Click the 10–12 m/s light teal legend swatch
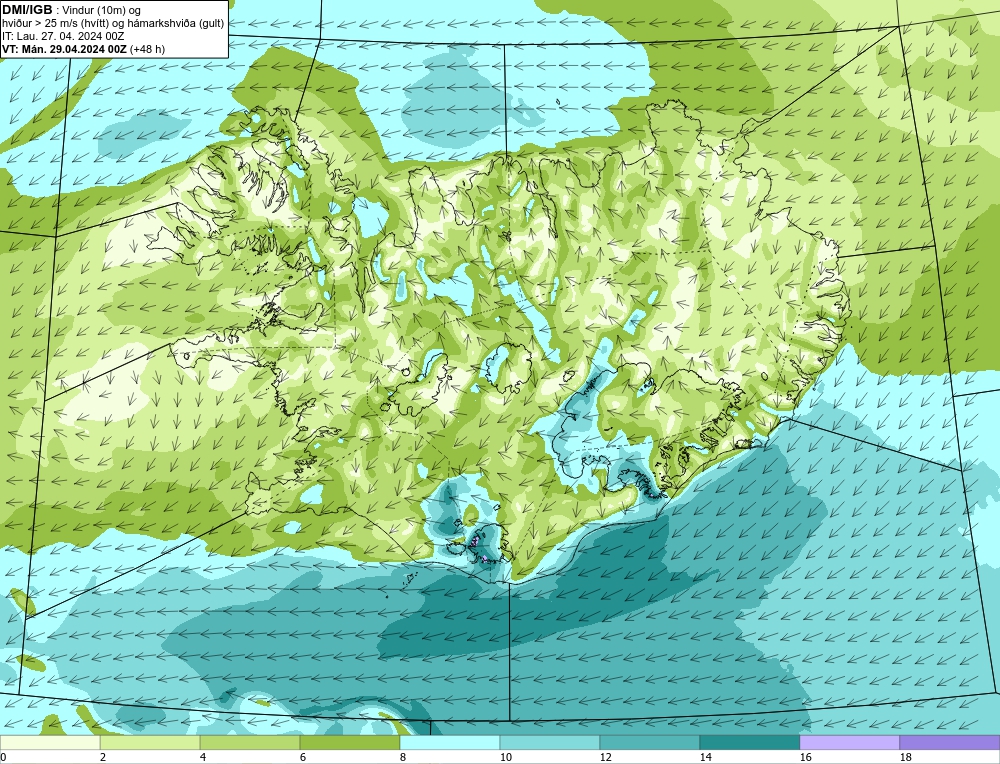 point(550,743)
